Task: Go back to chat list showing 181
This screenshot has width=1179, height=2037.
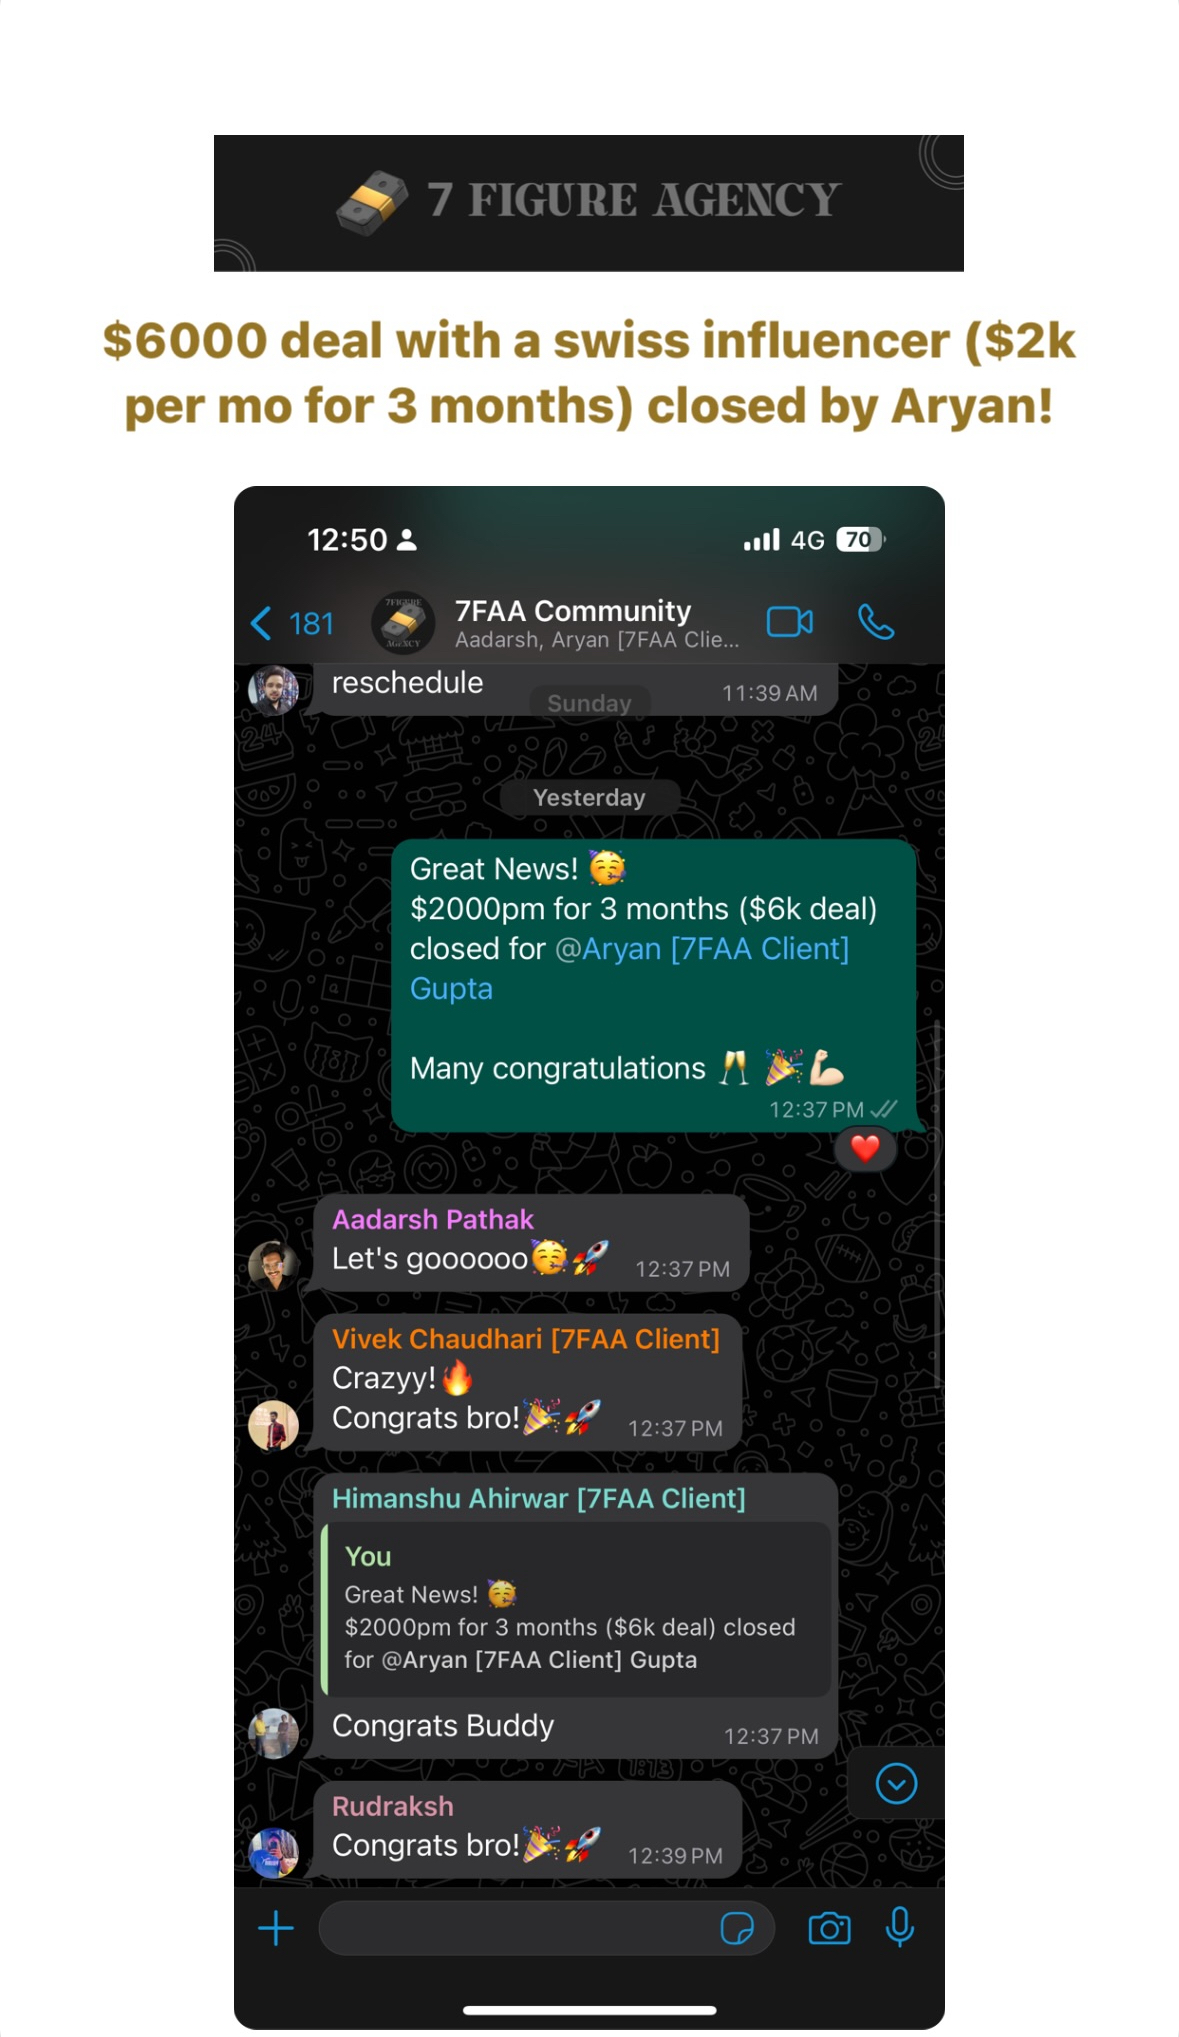Action: [291, 623]
